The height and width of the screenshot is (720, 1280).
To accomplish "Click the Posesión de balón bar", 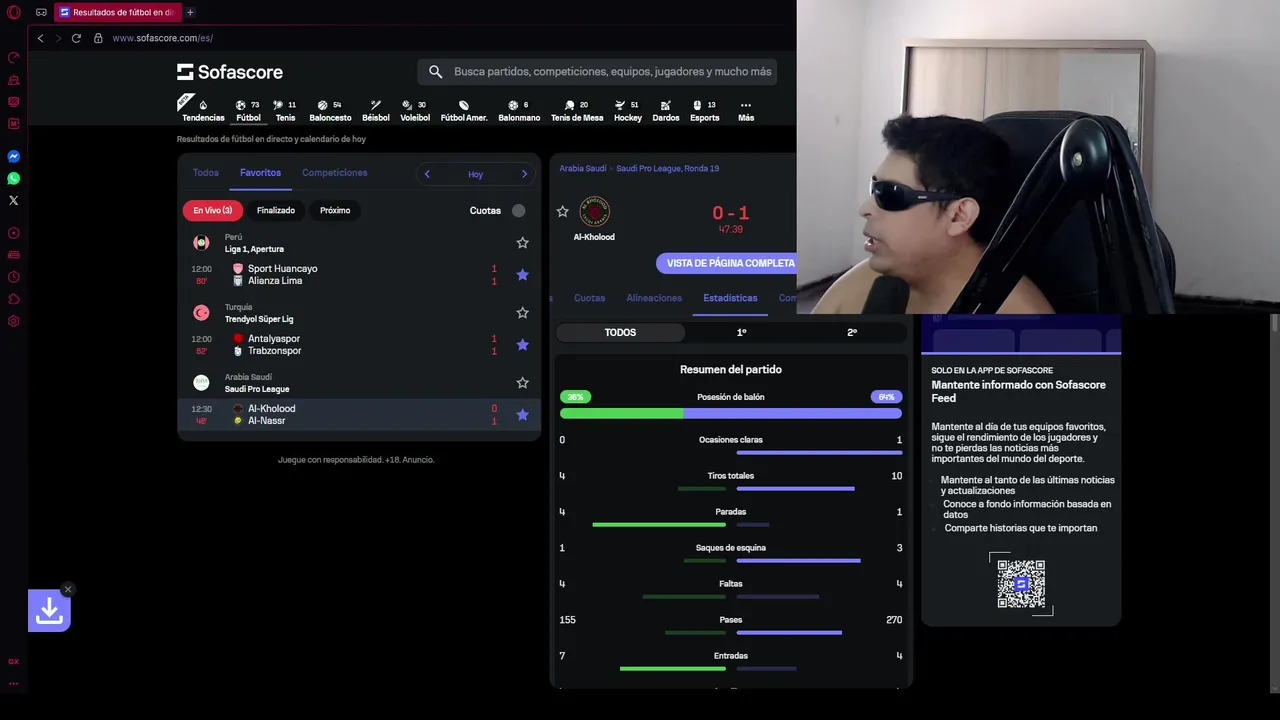I will pos(731,413).
